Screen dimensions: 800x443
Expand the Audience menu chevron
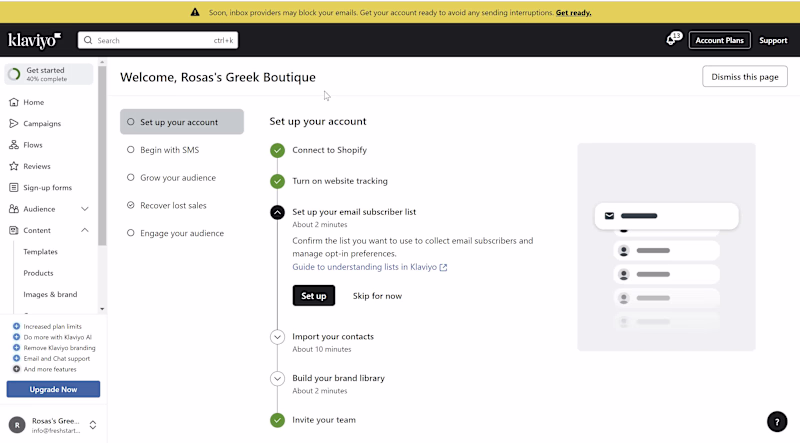click(85, 209)
